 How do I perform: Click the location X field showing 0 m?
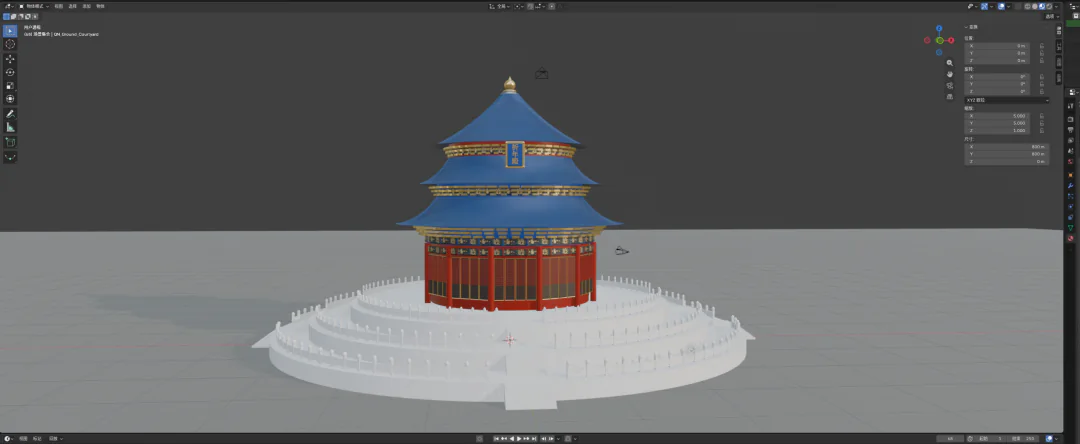click(x=997, y=45)
